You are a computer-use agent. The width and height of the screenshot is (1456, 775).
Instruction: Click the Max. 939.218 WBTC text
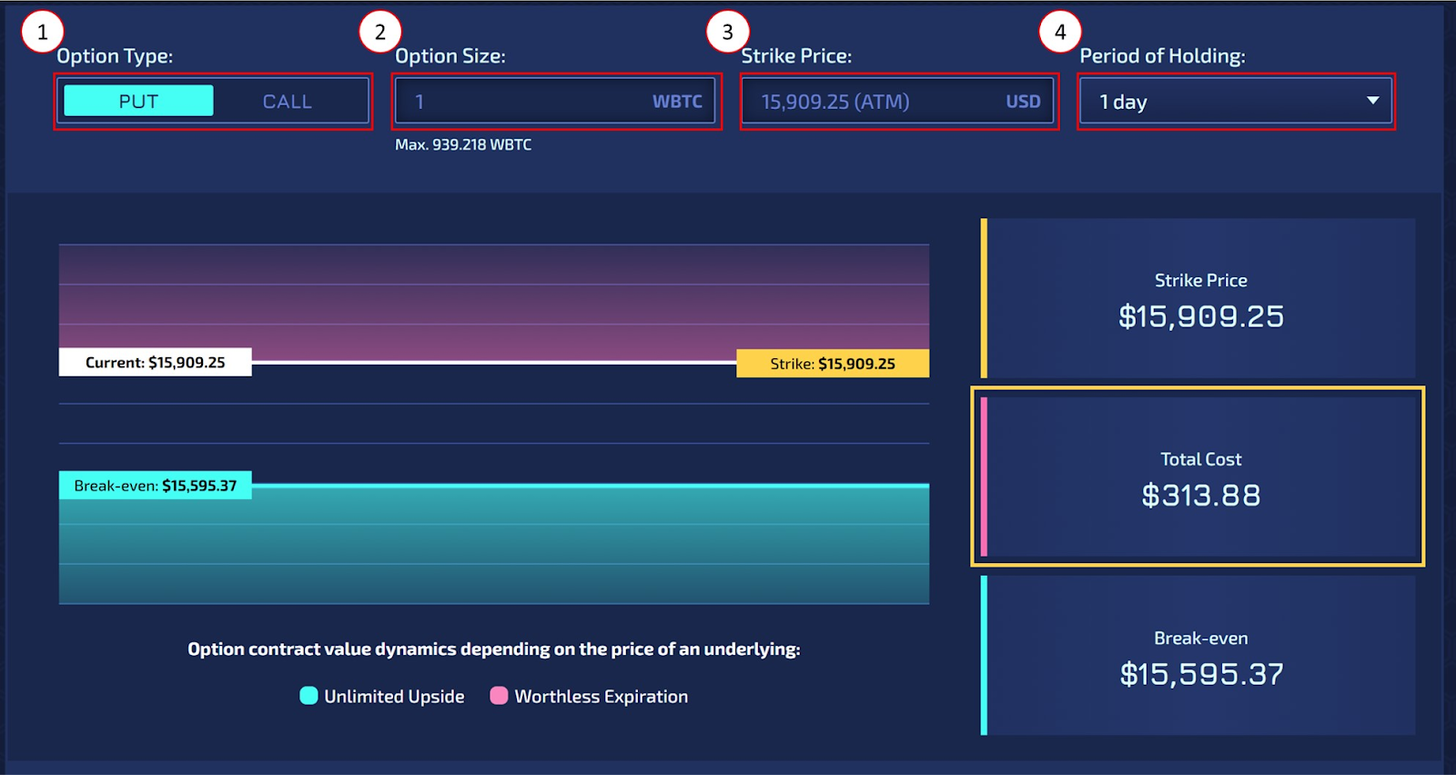click(463, 145)
